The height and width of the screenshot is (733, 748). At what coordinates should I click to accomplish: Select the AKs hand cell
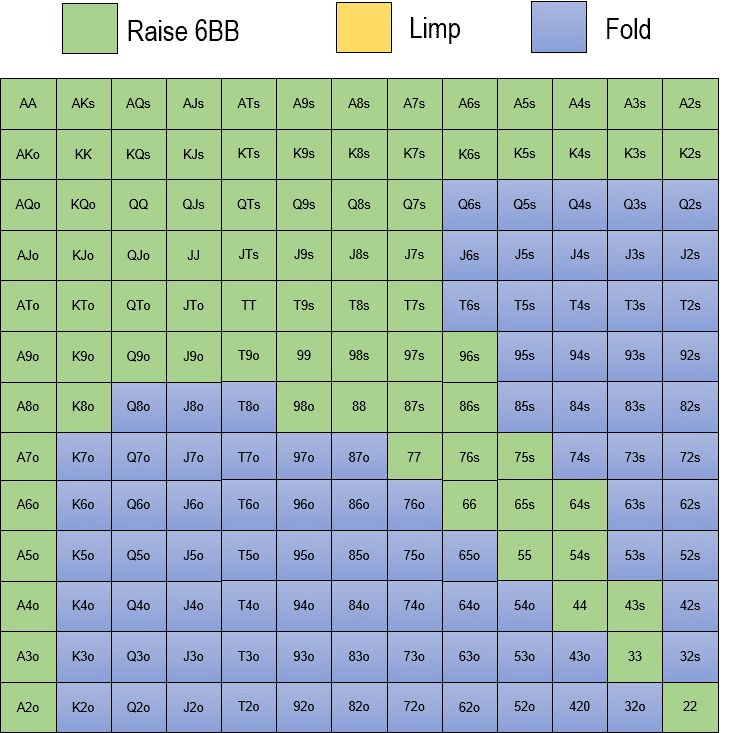tap(83, 104)
